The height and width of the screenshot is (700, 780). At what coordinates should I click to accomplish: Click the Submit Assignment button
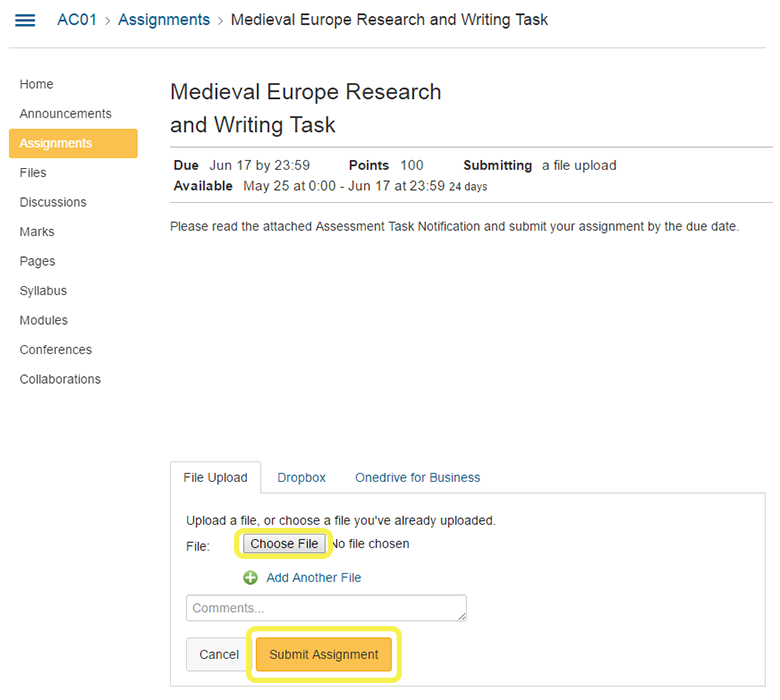tap(324, 655)
